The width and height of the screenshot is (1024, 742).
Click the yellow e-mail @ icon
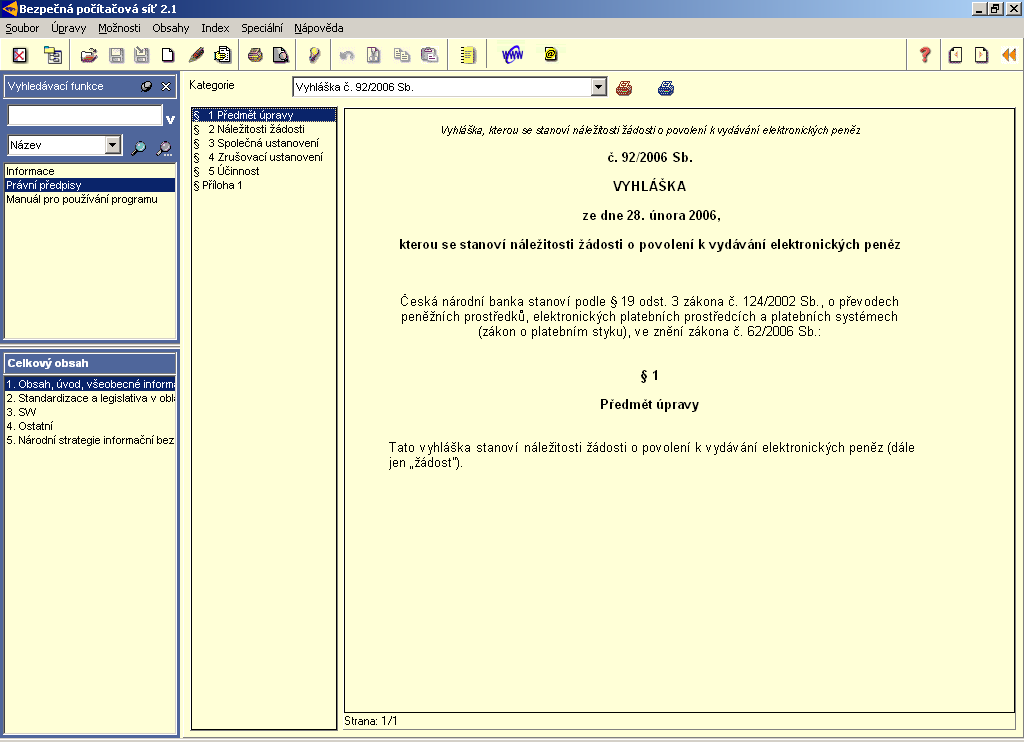[551, 55]
